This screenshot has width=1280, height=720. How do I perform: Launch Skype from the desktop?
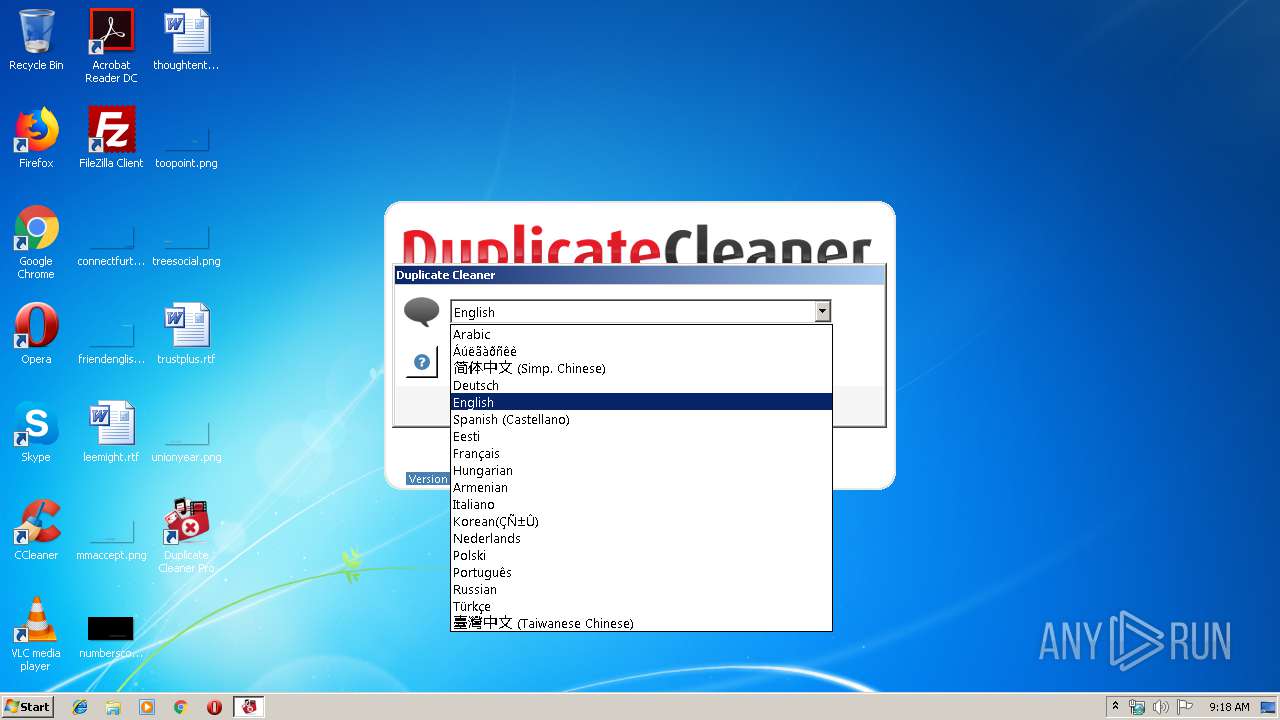(x=36, y=432)
